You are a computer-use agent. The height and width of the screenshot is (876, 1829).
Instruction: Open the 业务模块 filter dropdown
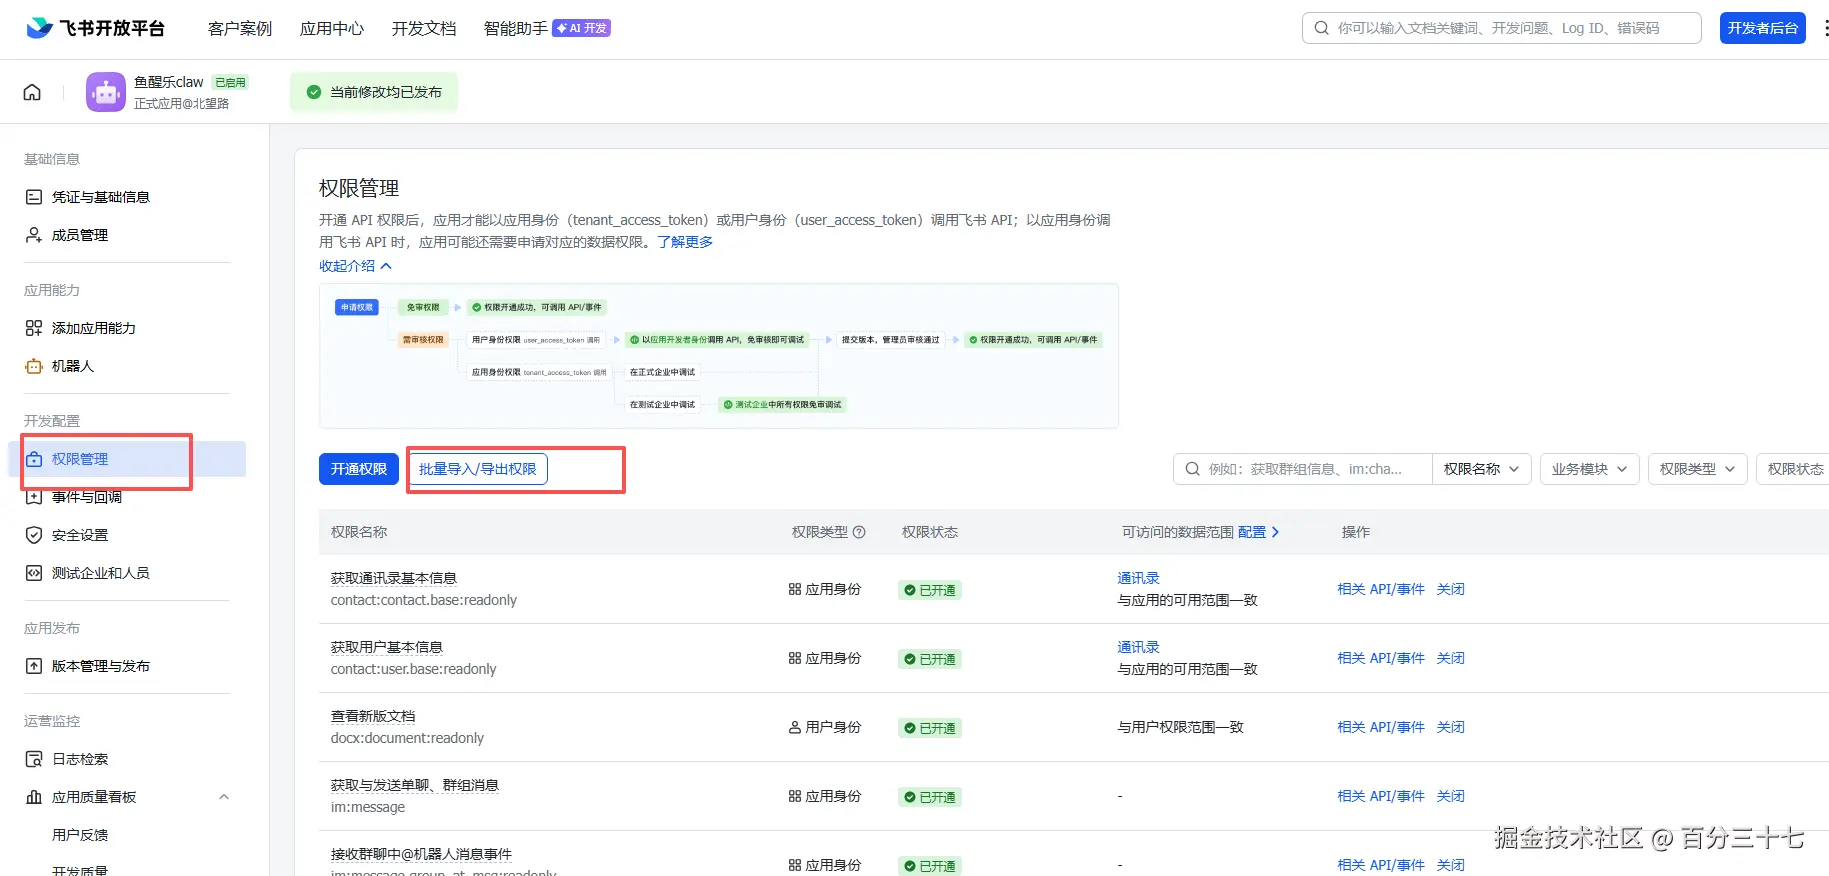tap(1590, 469)
